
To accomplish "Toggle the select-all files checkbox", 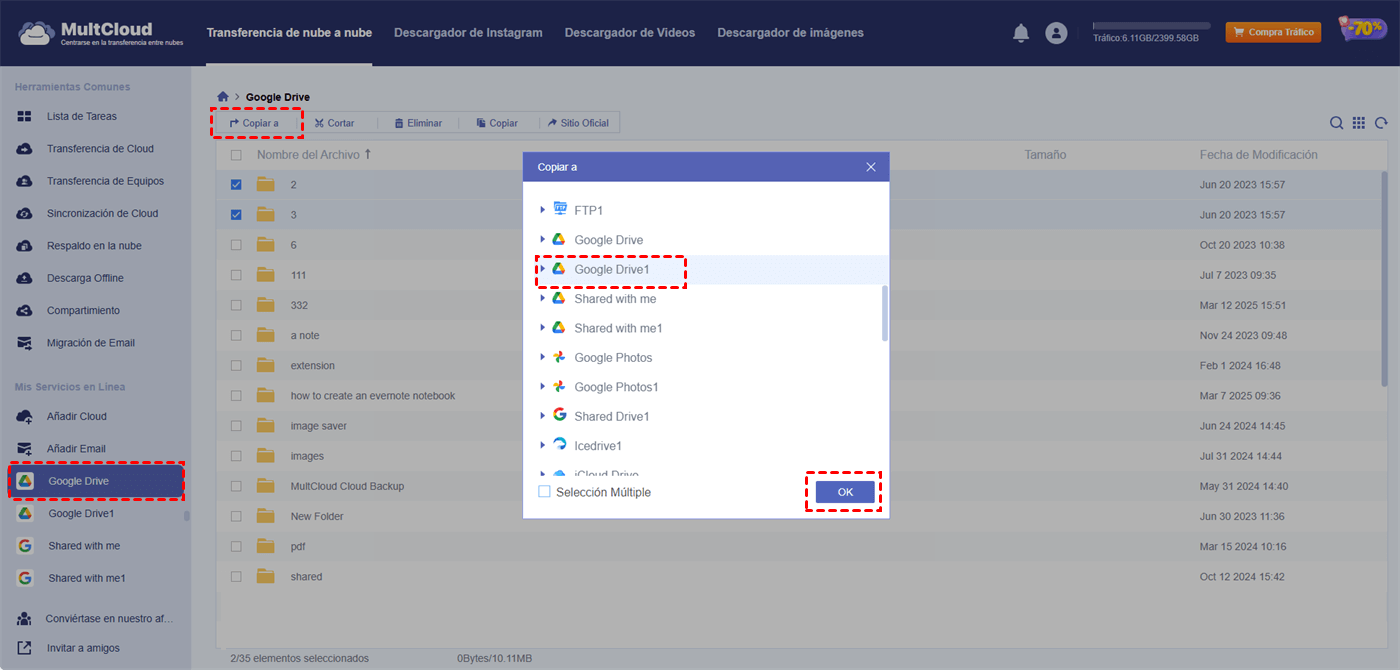I will (236, 155).
